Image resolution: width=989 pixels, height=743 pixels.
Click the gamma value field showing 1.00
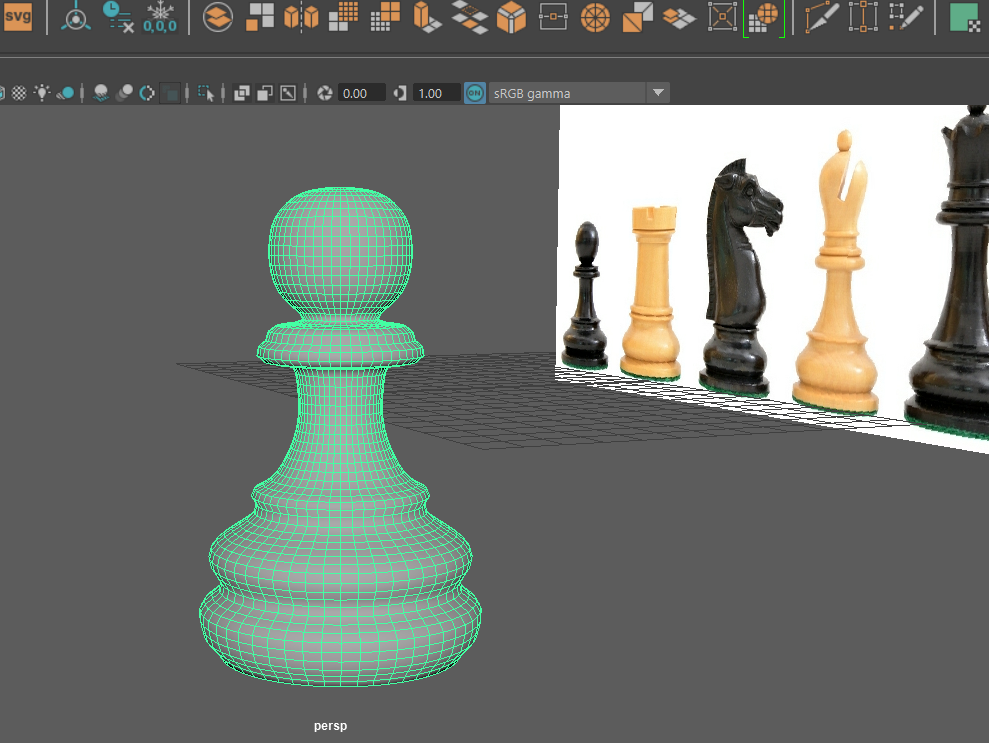[x=436, y=92]
